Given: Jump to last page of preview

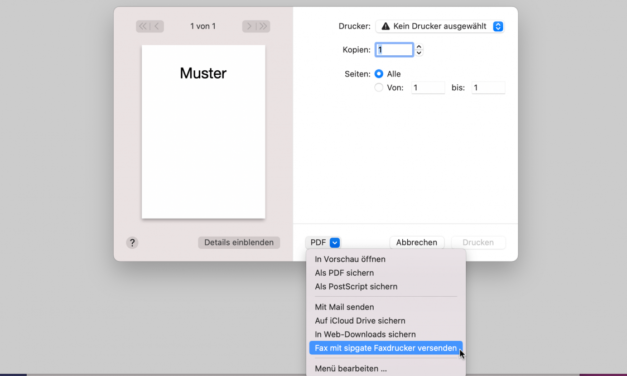Looking at the screenshot, I should (263, 26).
